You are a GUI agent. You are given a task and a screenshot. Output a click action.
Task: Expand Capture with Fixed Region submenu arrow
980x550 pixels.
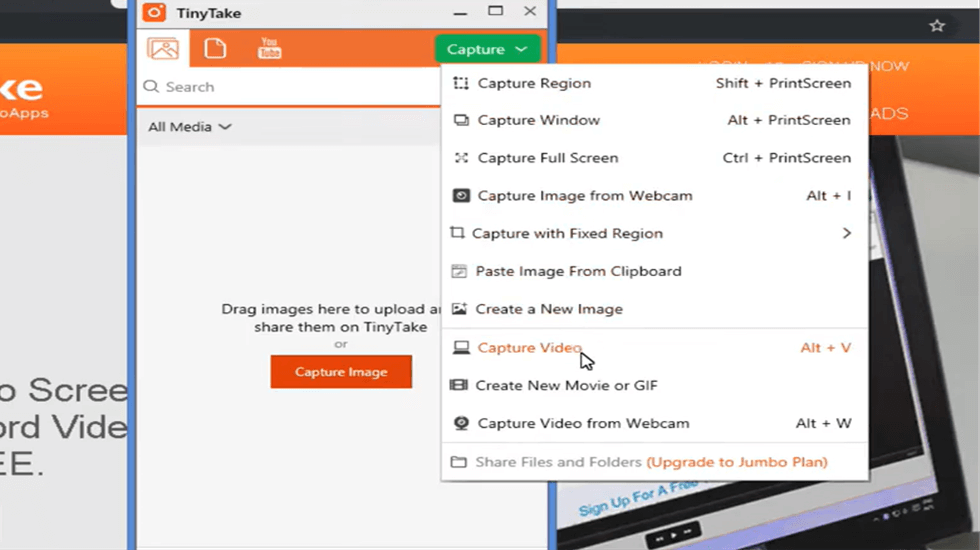[x=847, y=233]
